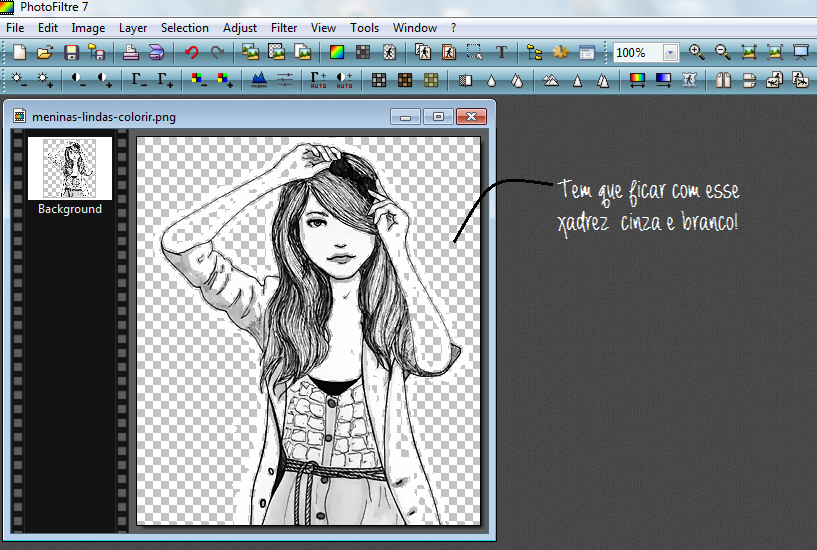The image size is (817, 550).
Task: Click the Canvas size icon
Action: 276,52
